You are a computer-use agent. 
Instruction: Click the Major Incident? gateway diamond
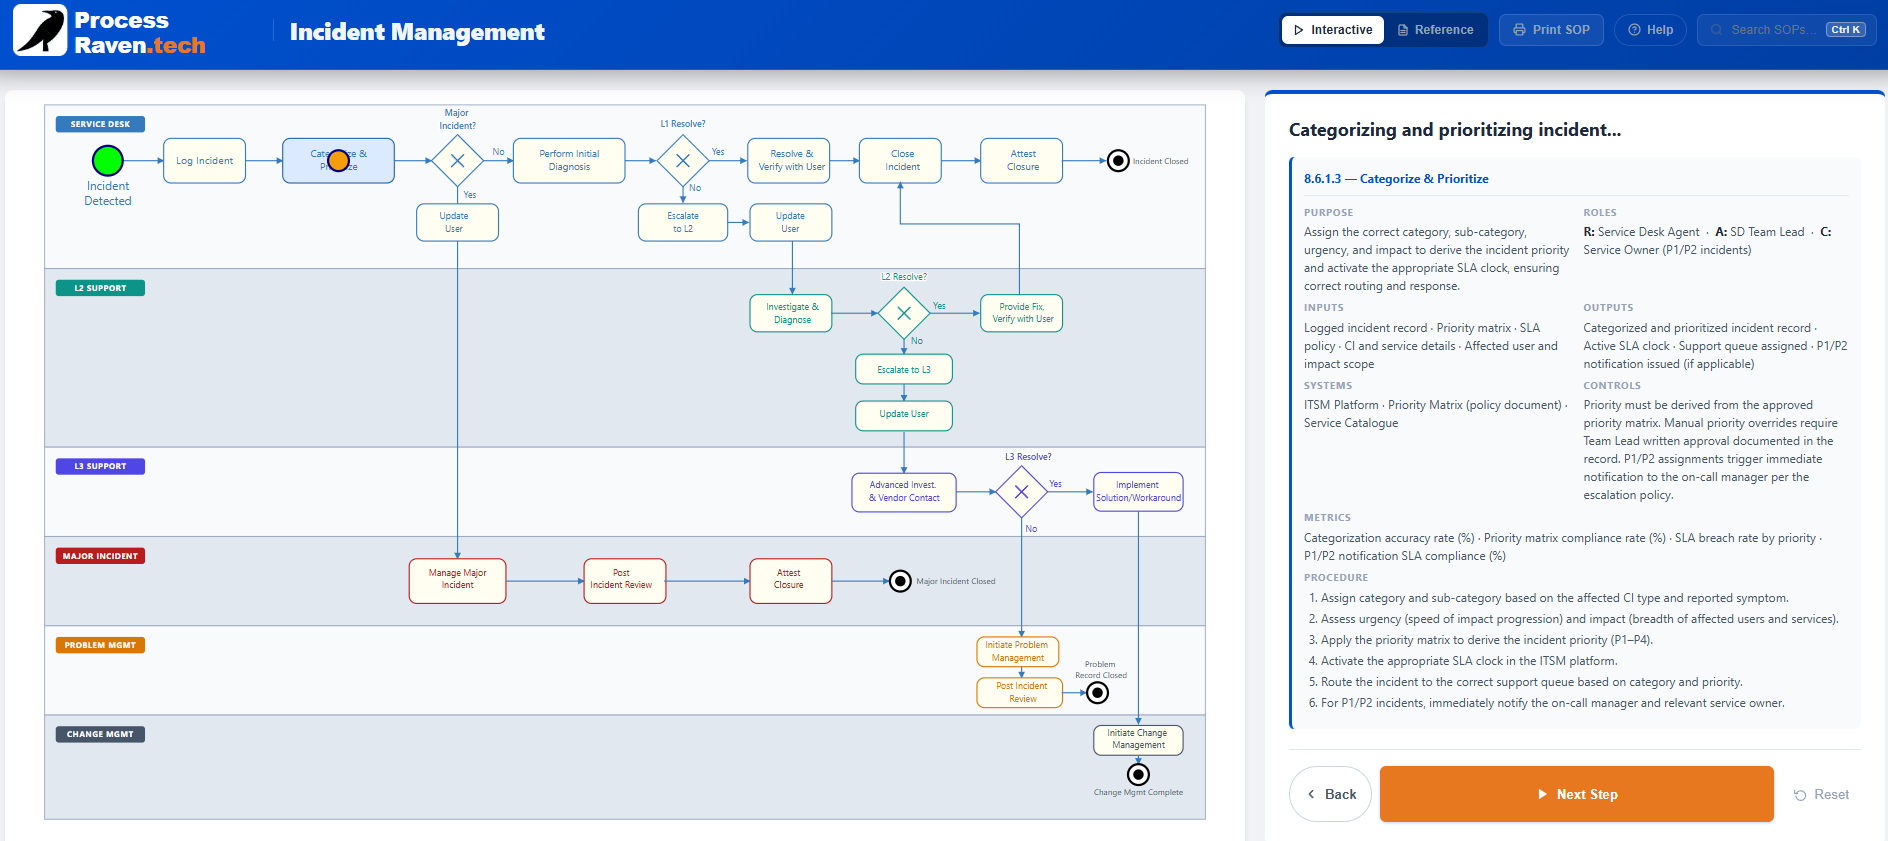point(457,160)
